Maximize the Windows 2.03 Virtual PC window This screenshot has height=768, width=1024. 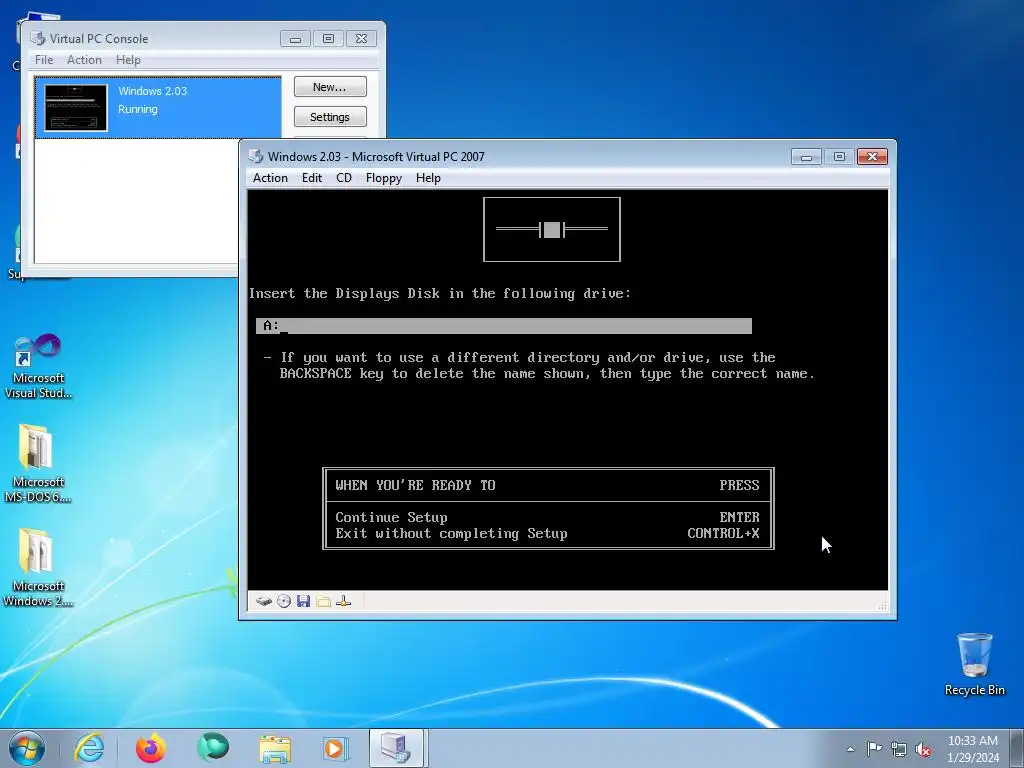coord(839,157)
